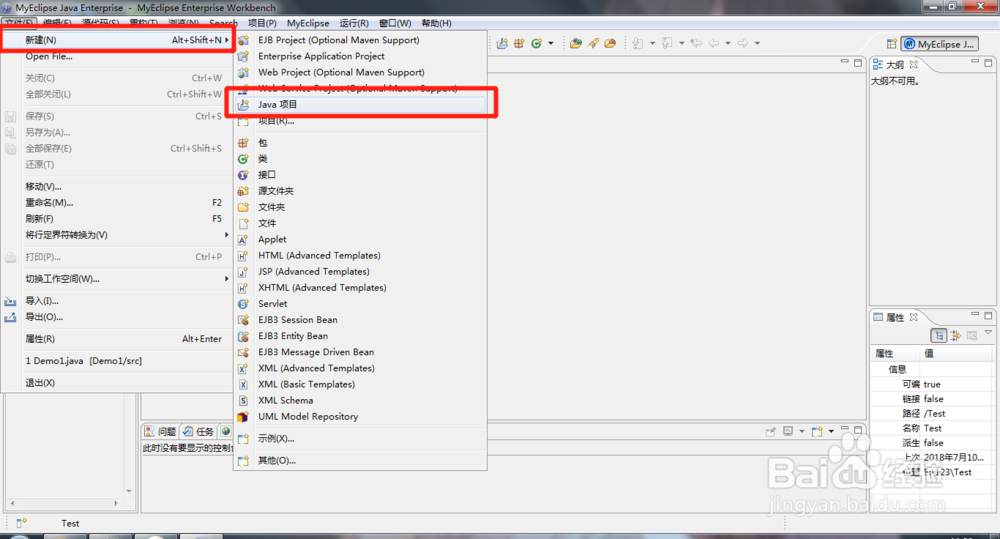Viewport: 1000px width, 539px height.
Task: Click the Servlet icon in the submenu
Action: point(243,304)
